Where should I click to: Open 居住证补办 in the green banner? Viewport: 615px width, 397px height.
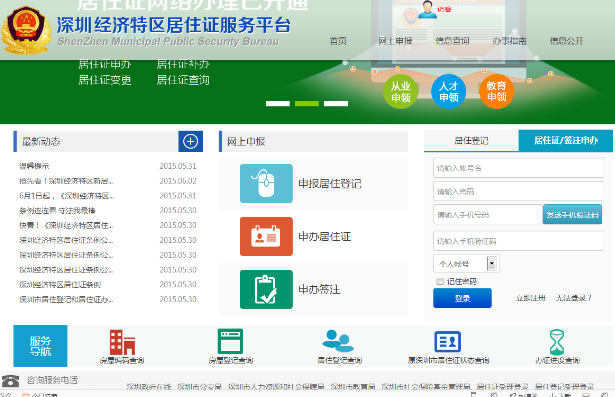tap(183, 64)
